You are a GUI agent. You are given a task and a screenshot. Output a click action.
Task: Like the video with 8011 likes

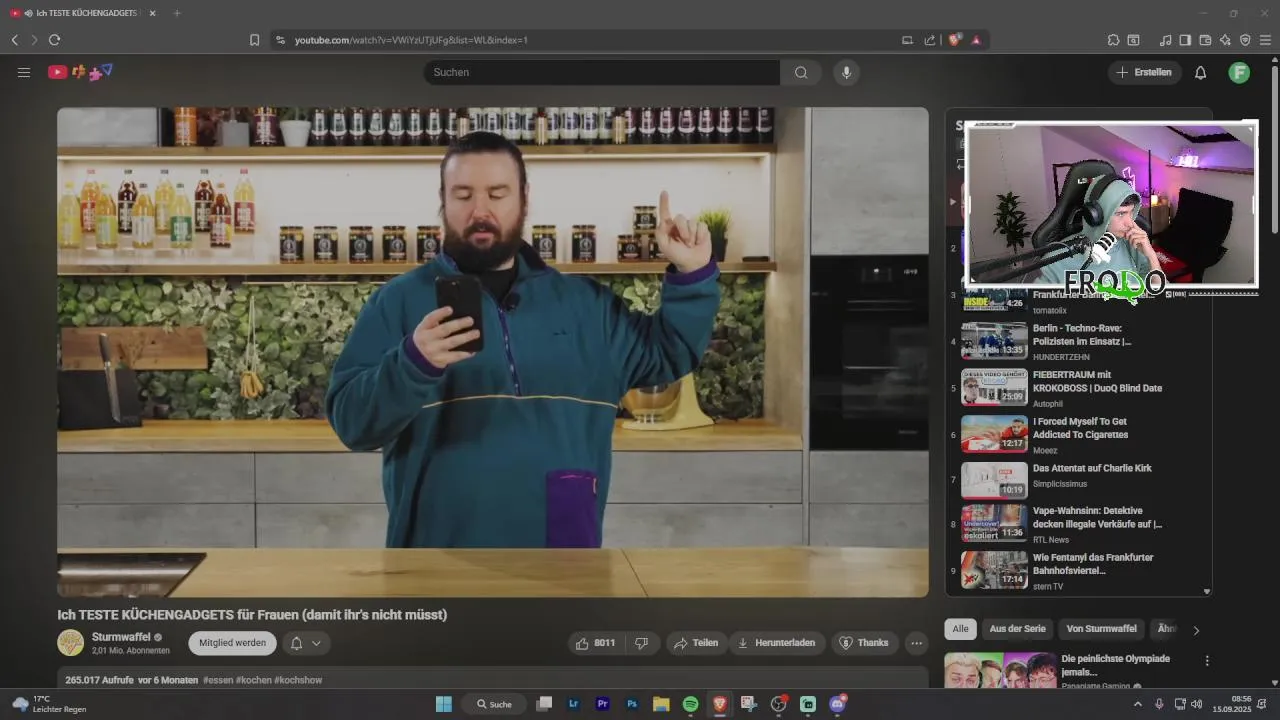pyautogui.click(x=596, y=643)
